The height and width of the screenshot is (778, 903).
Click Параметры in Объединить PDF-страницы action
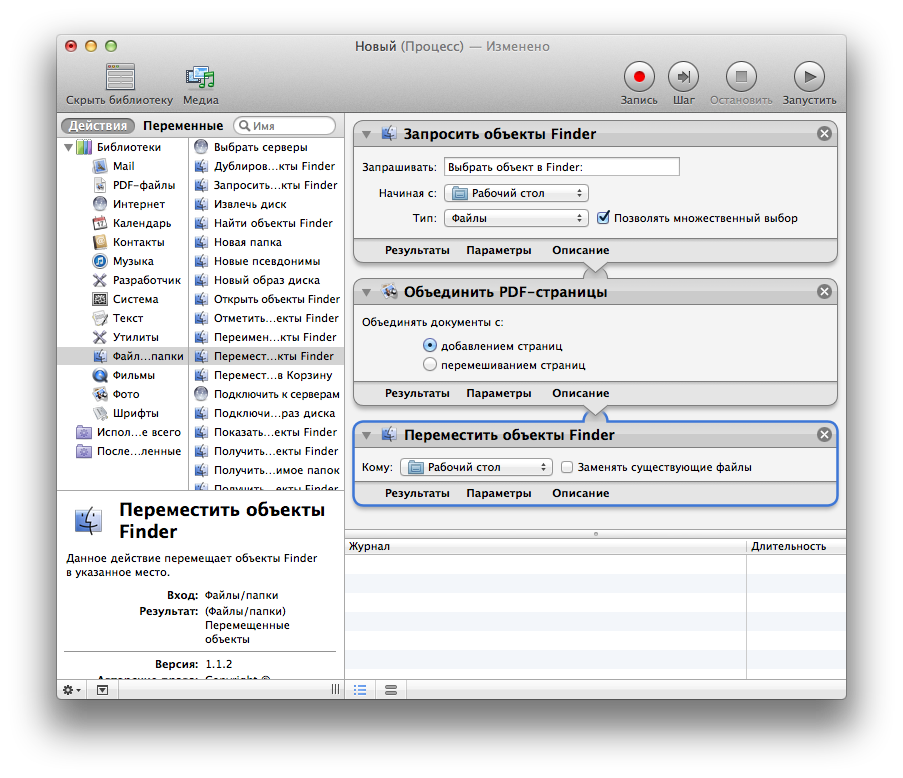(x=498, y=394)
